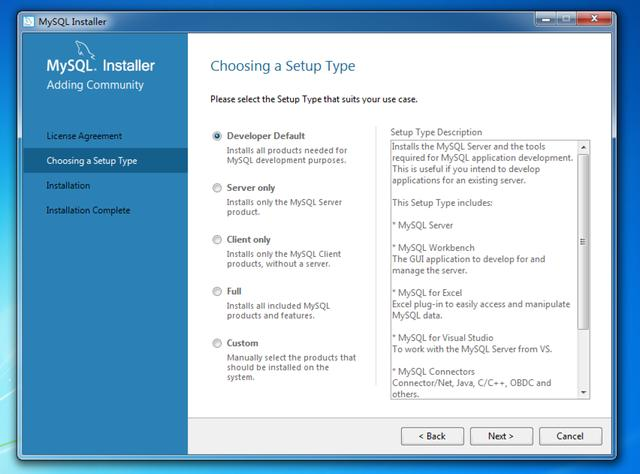The image size is (640, 474).
Task: Cancel the MySQL installation
Action: pyautogui.click(x=570, y=436)
